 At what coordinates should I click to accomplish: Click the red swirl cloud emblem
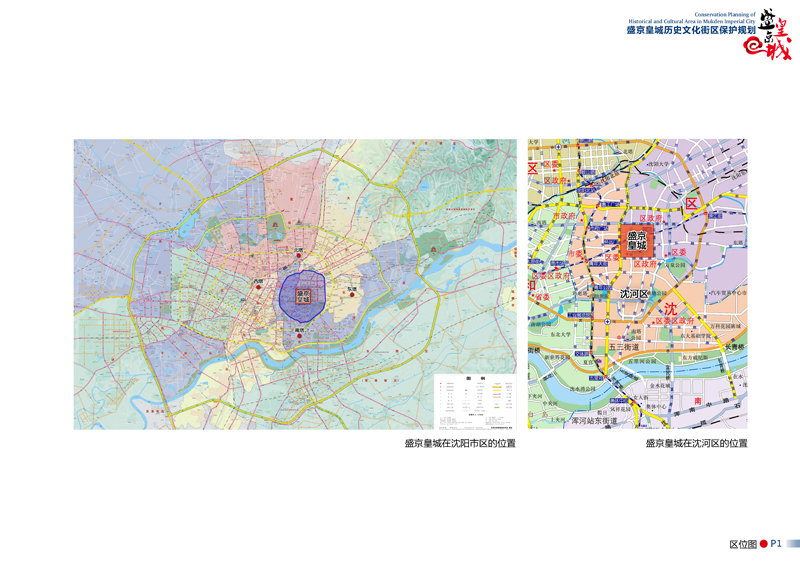pos(755,48)
